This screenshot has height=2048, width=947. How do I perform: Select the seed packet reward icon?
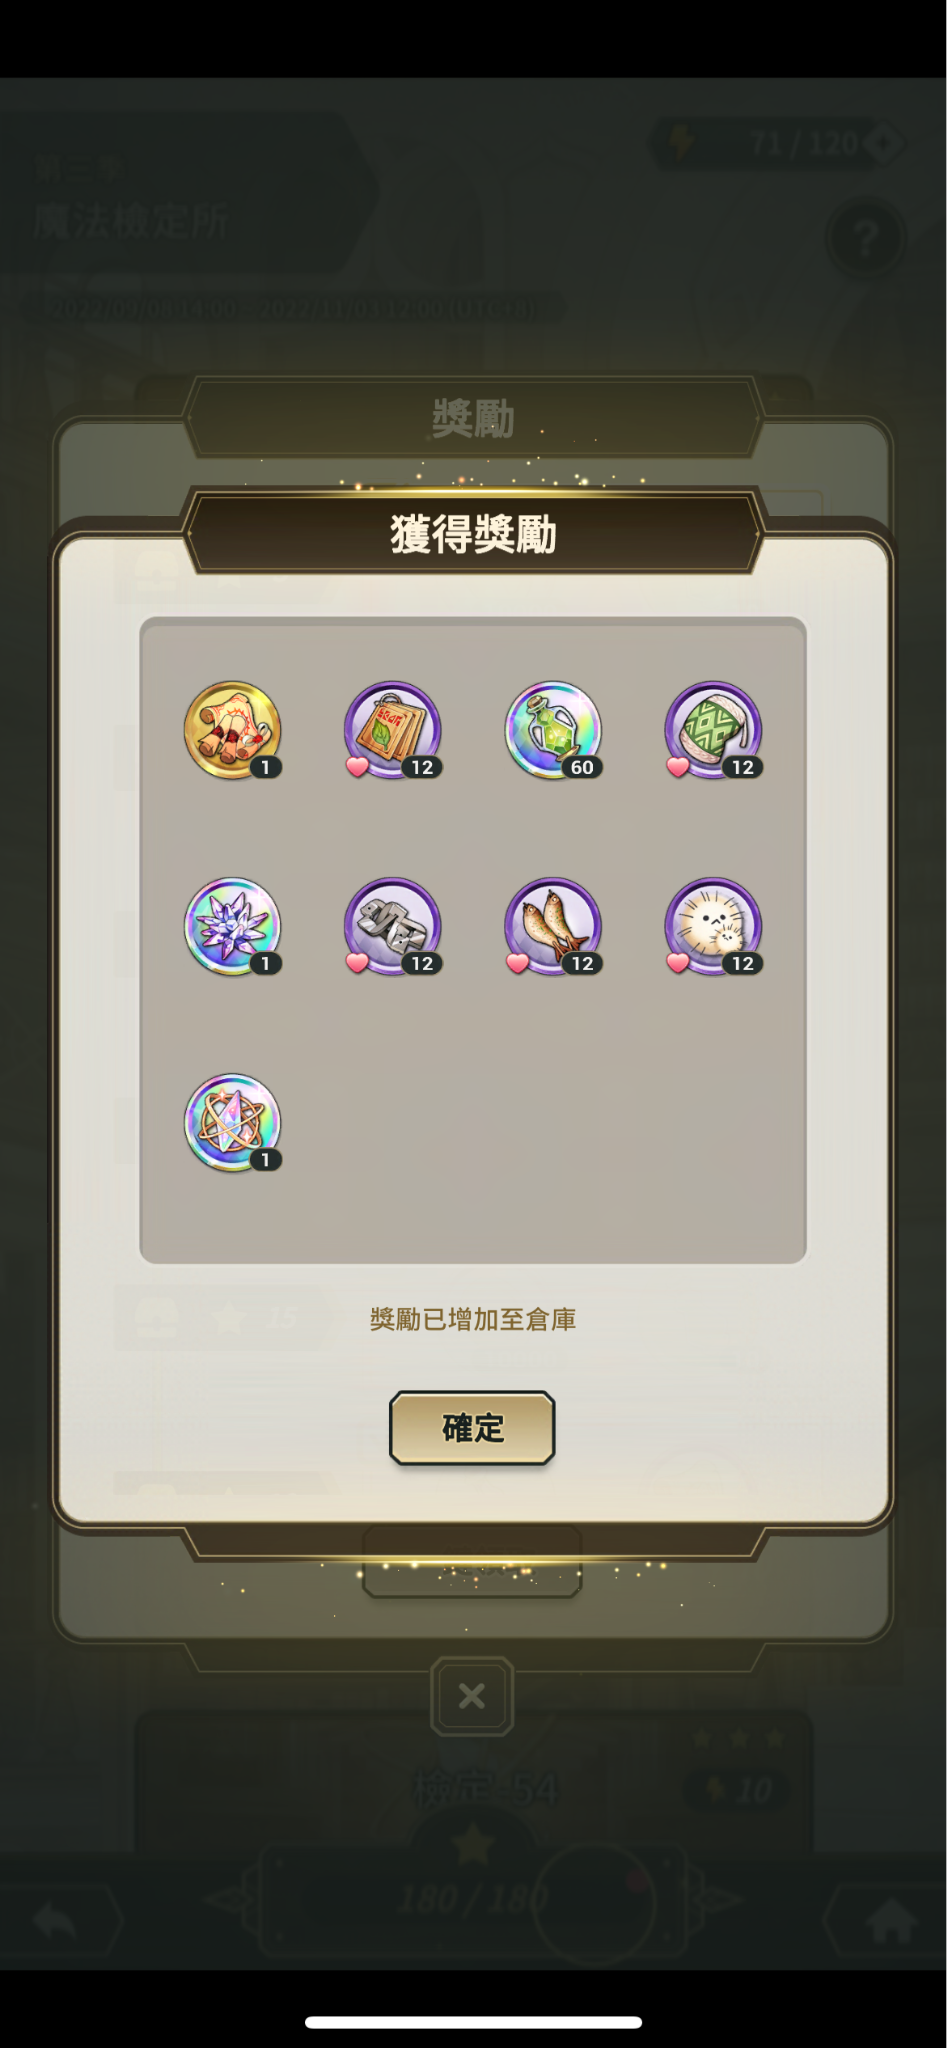[392, 731]
